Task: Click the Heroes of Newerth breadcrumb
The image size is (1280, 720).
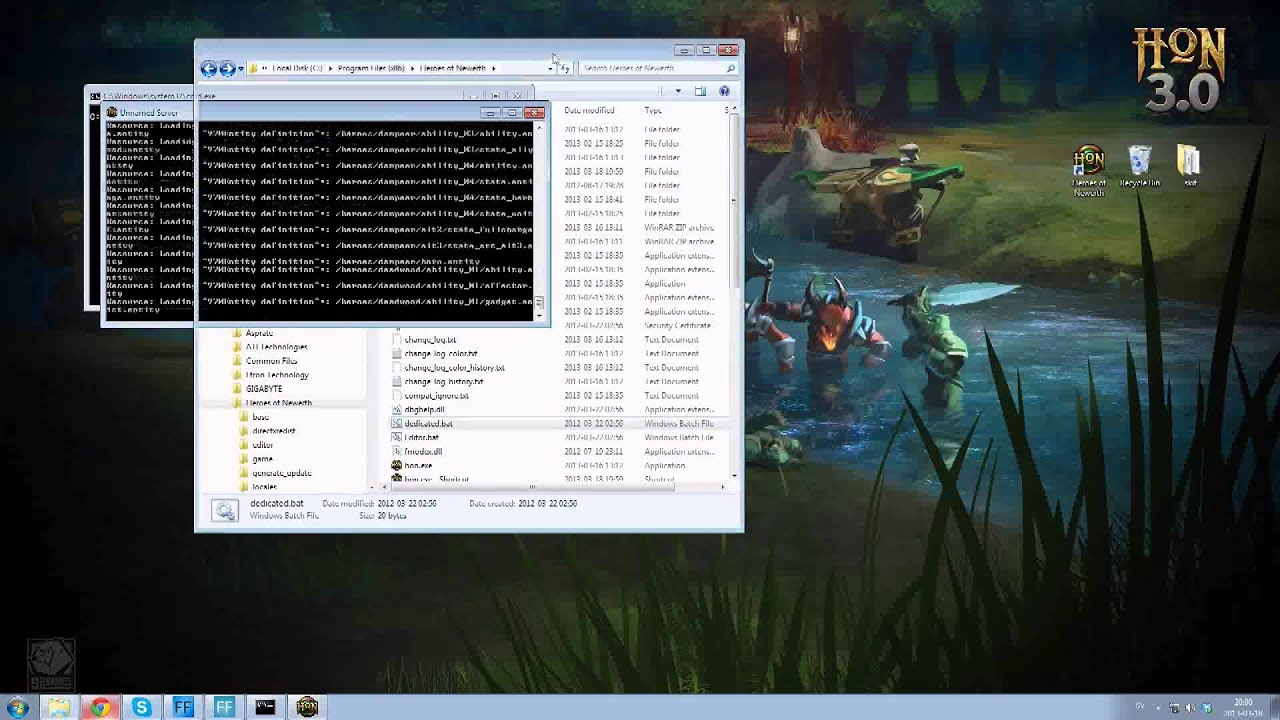Action: click(x=453, y=68)
